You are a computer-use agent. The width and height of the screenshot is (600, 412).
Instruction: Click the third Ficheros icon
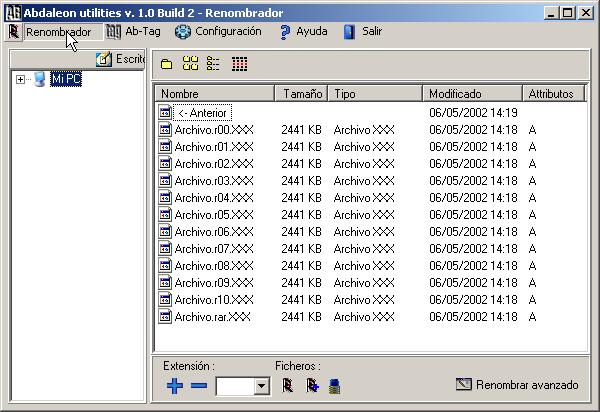[335, 385]
